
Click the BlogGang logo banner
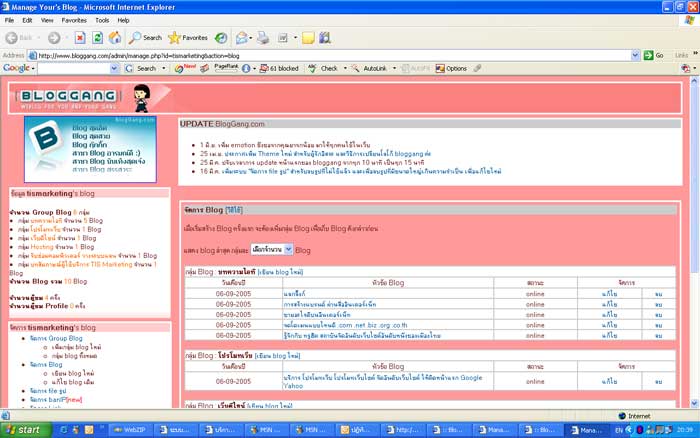[x=69, y=99]
